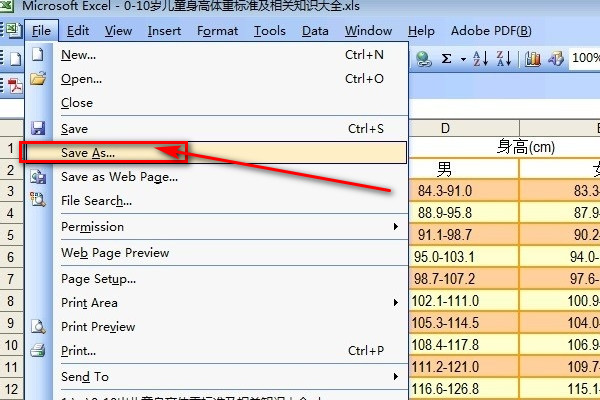This screenshot has height=400, width=600.
Task: Click cell 108.4-117.8
Action: point(464,345)
